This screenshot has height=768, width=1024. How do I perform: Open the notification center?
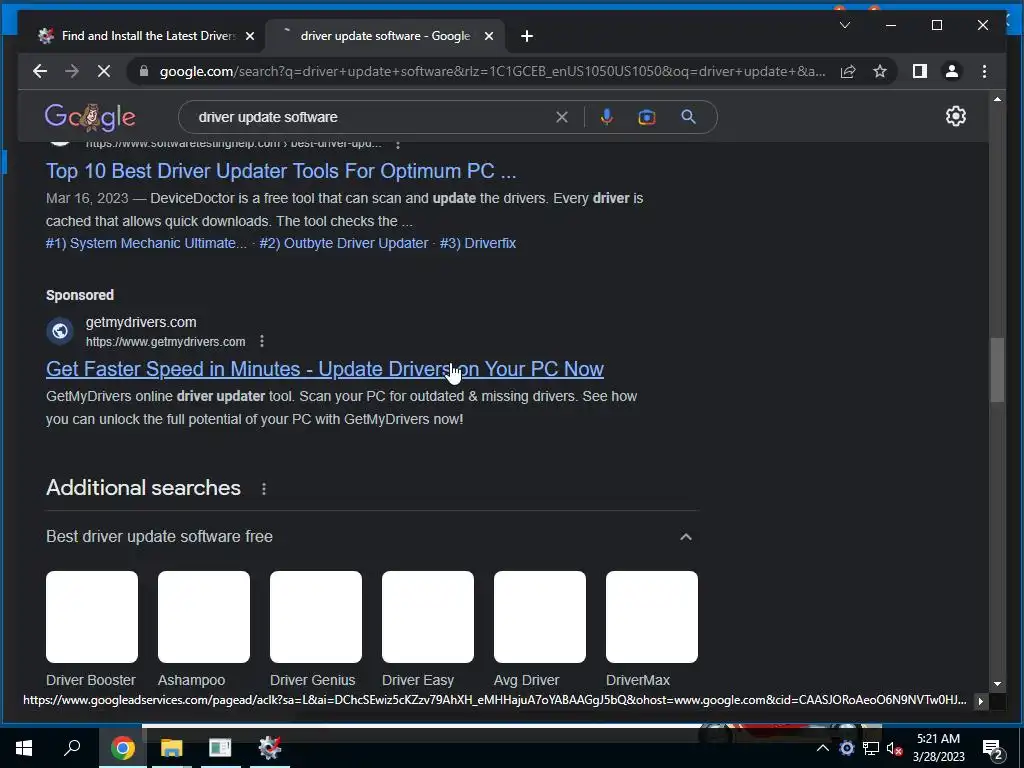(x=993, y=748)
